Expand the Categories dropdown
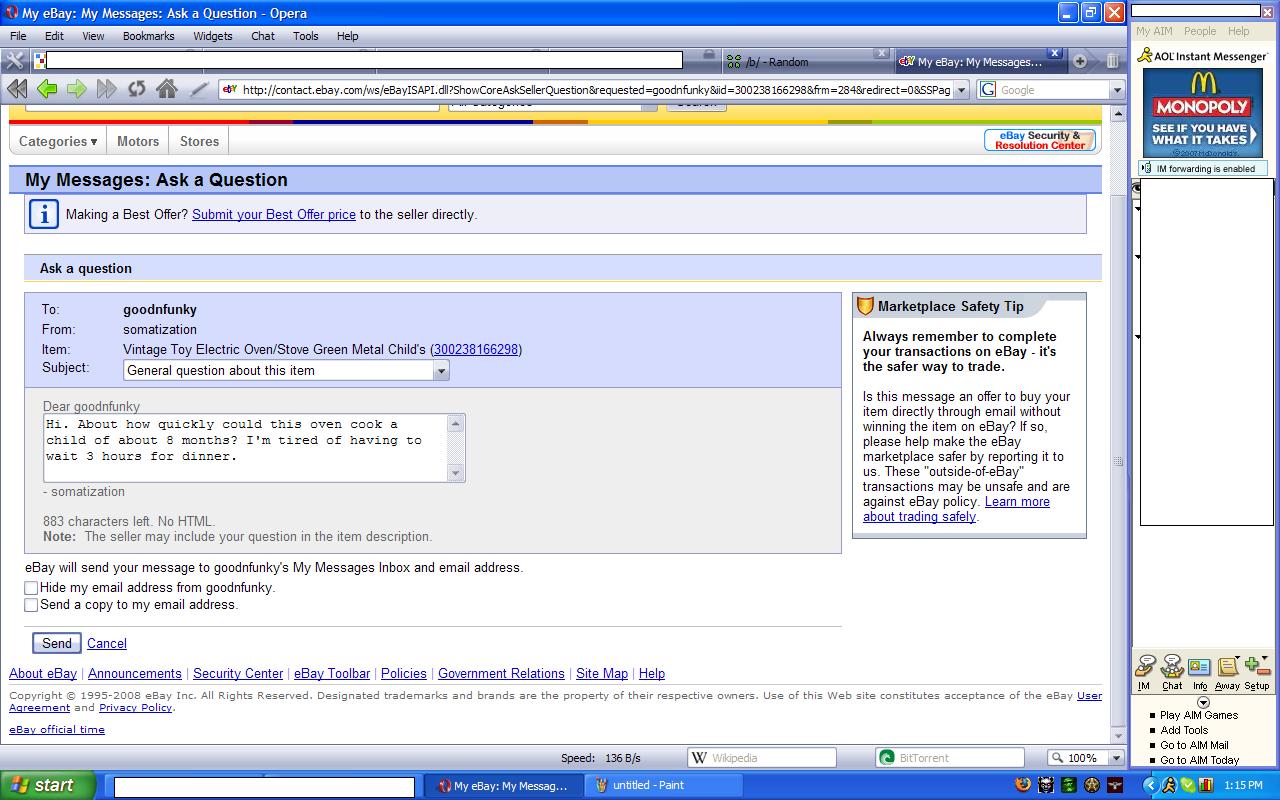Viewport: 1280px width, 800px height. coord(58,142)
